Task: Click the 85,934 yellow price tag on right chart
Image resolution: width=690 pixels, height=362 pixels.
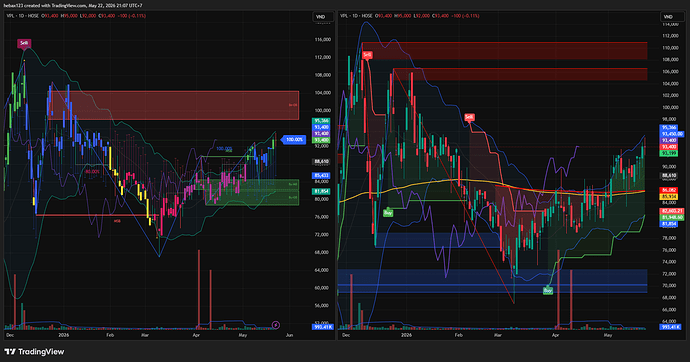Action: [x=669, y=197]
